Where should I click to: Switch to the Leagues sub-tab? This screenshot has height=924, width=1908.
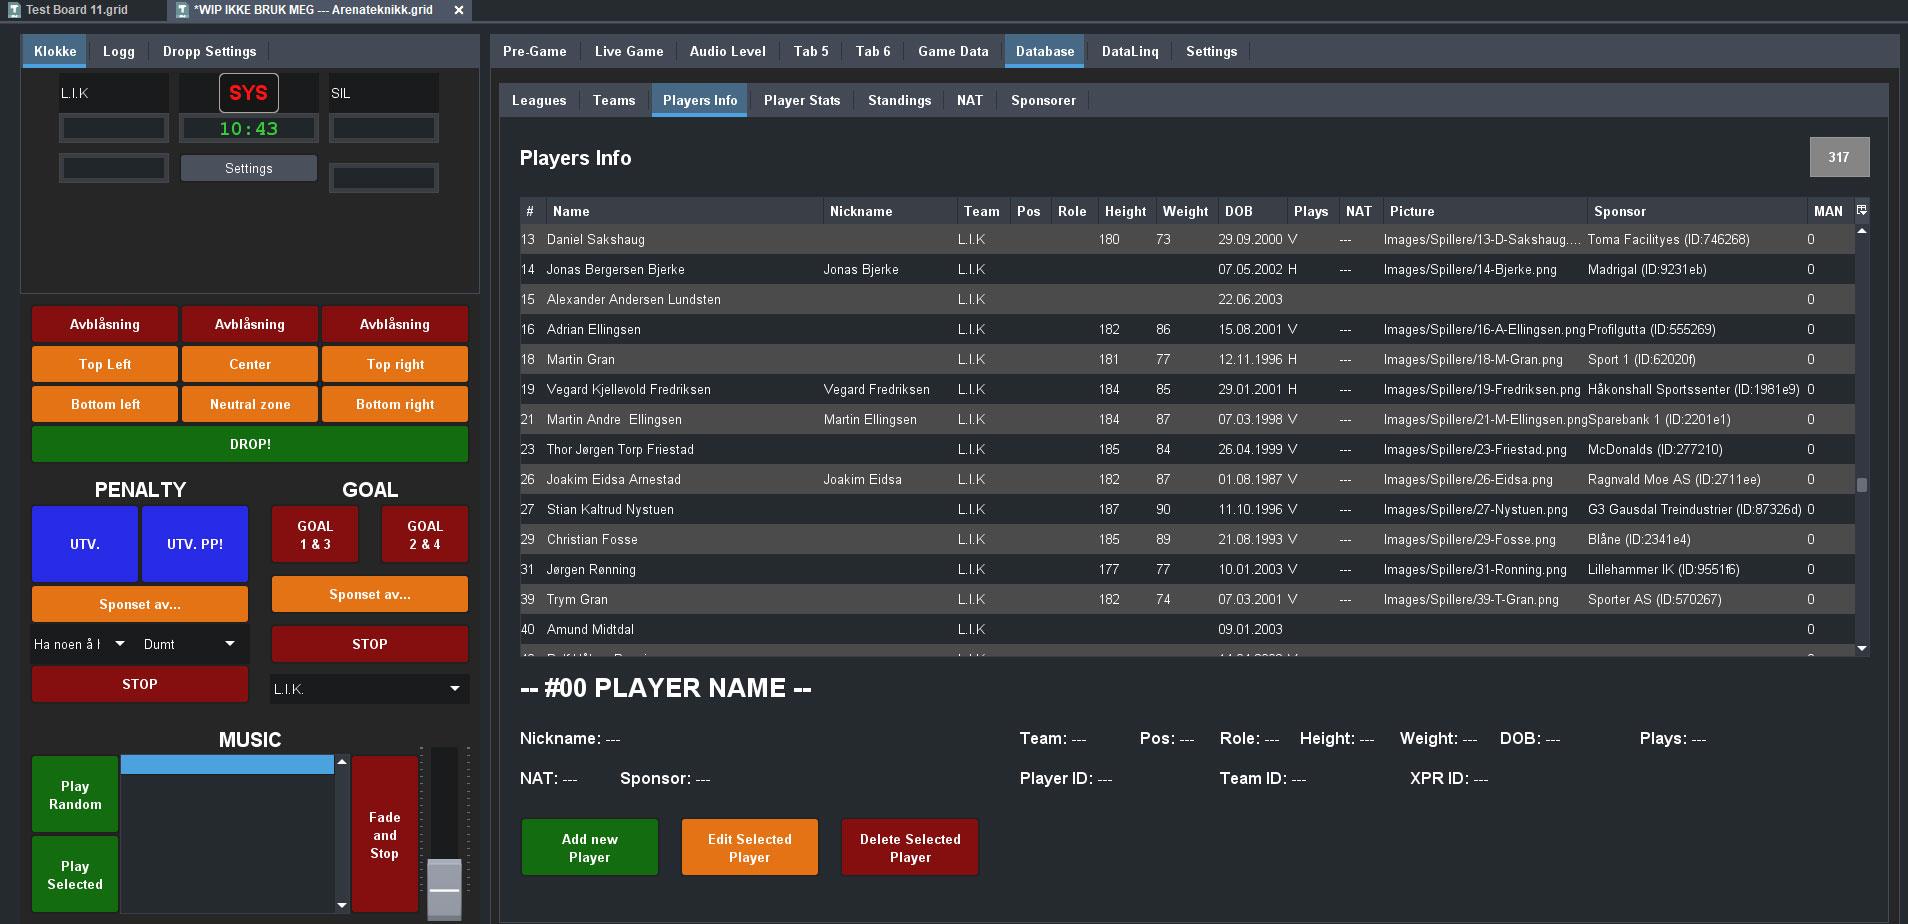coord(539,100)
